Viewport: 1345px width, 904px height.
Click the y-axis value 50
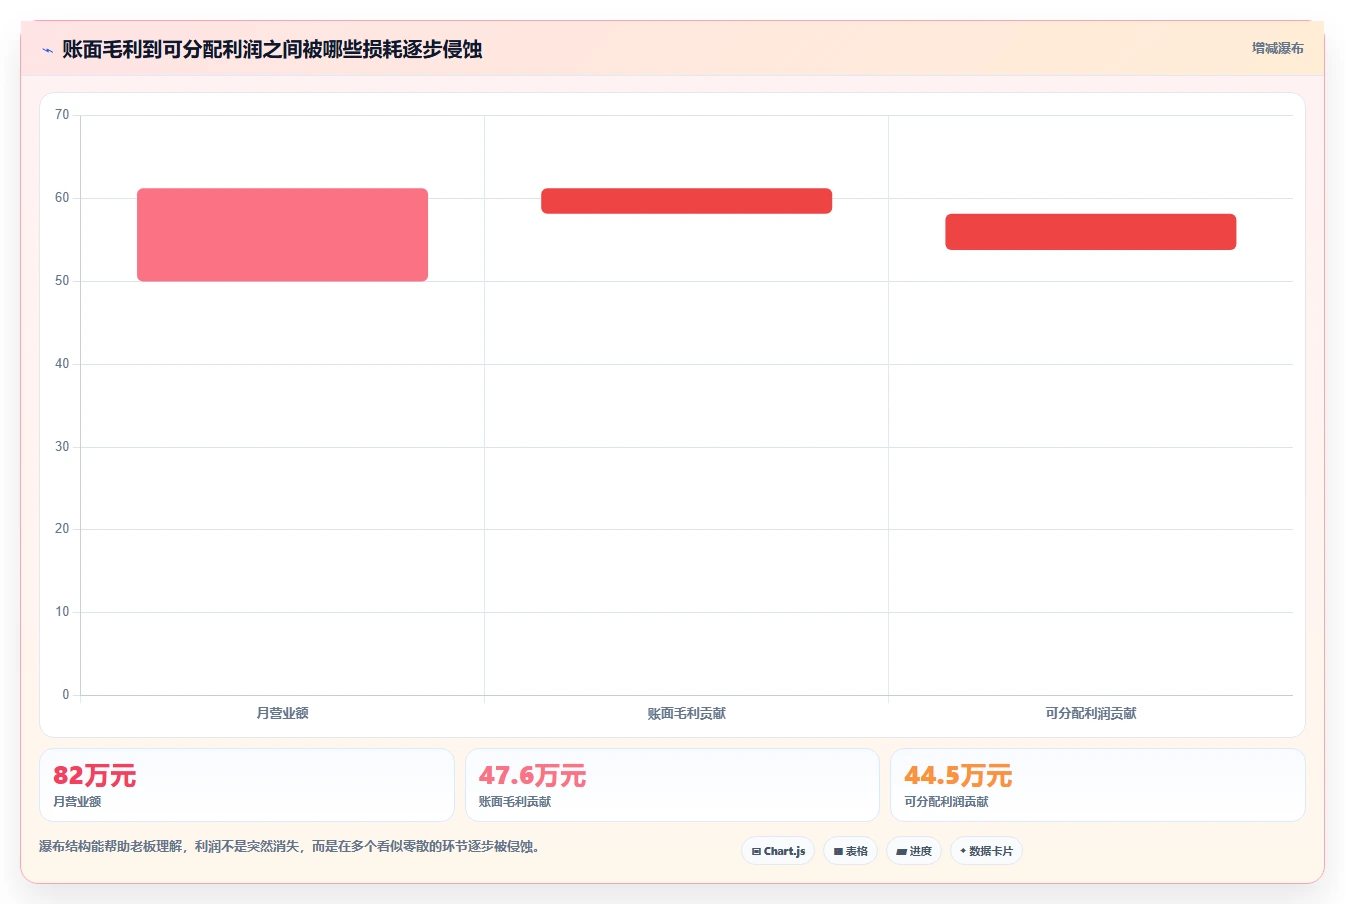point(62,281)
